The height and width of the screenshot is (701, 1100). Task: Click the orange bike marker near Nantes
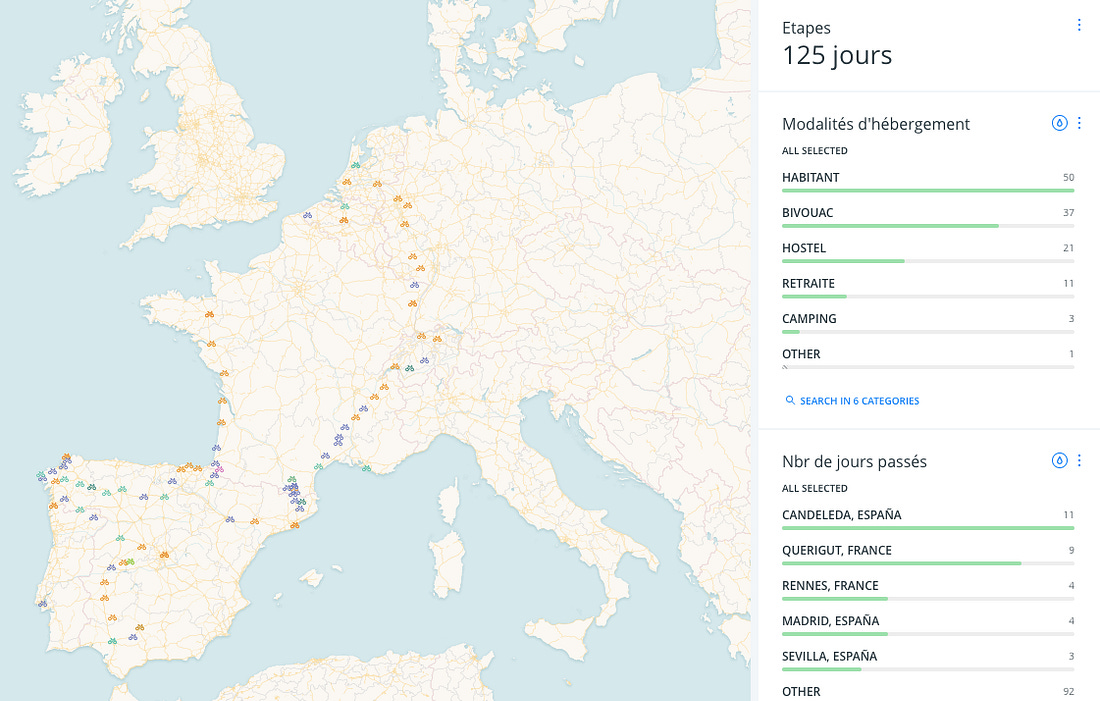pos(211,344)
